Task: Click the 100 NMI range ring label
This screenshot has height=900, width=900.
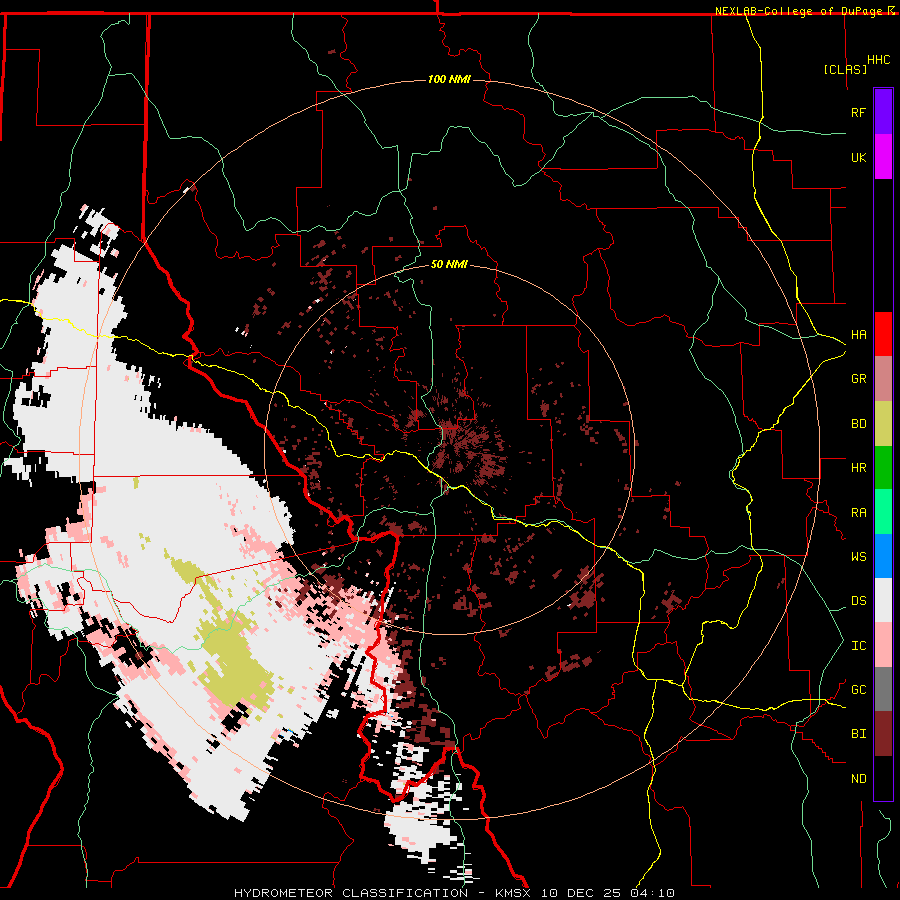Action: click(x=449, y=79)
